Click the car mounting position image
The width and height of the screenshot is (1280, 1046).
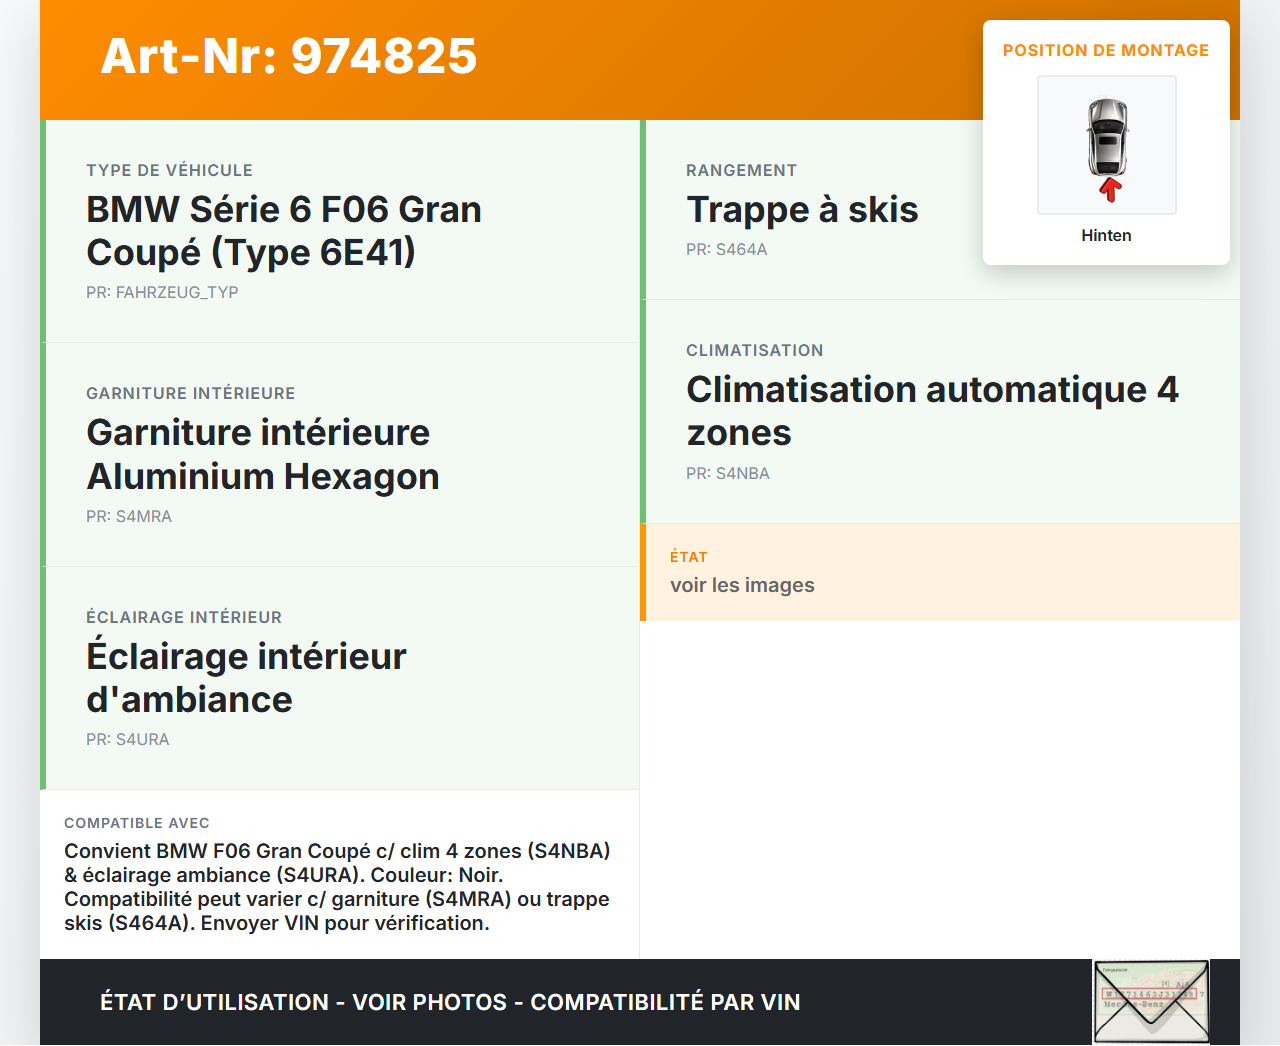click(x=1107, y=145)
